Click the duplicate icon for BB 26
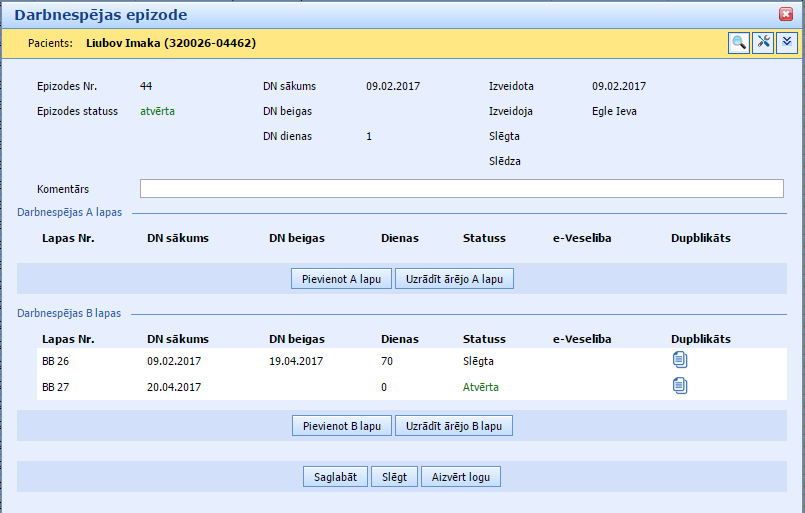Screen dimensions: 805x513 coord(680,360)
